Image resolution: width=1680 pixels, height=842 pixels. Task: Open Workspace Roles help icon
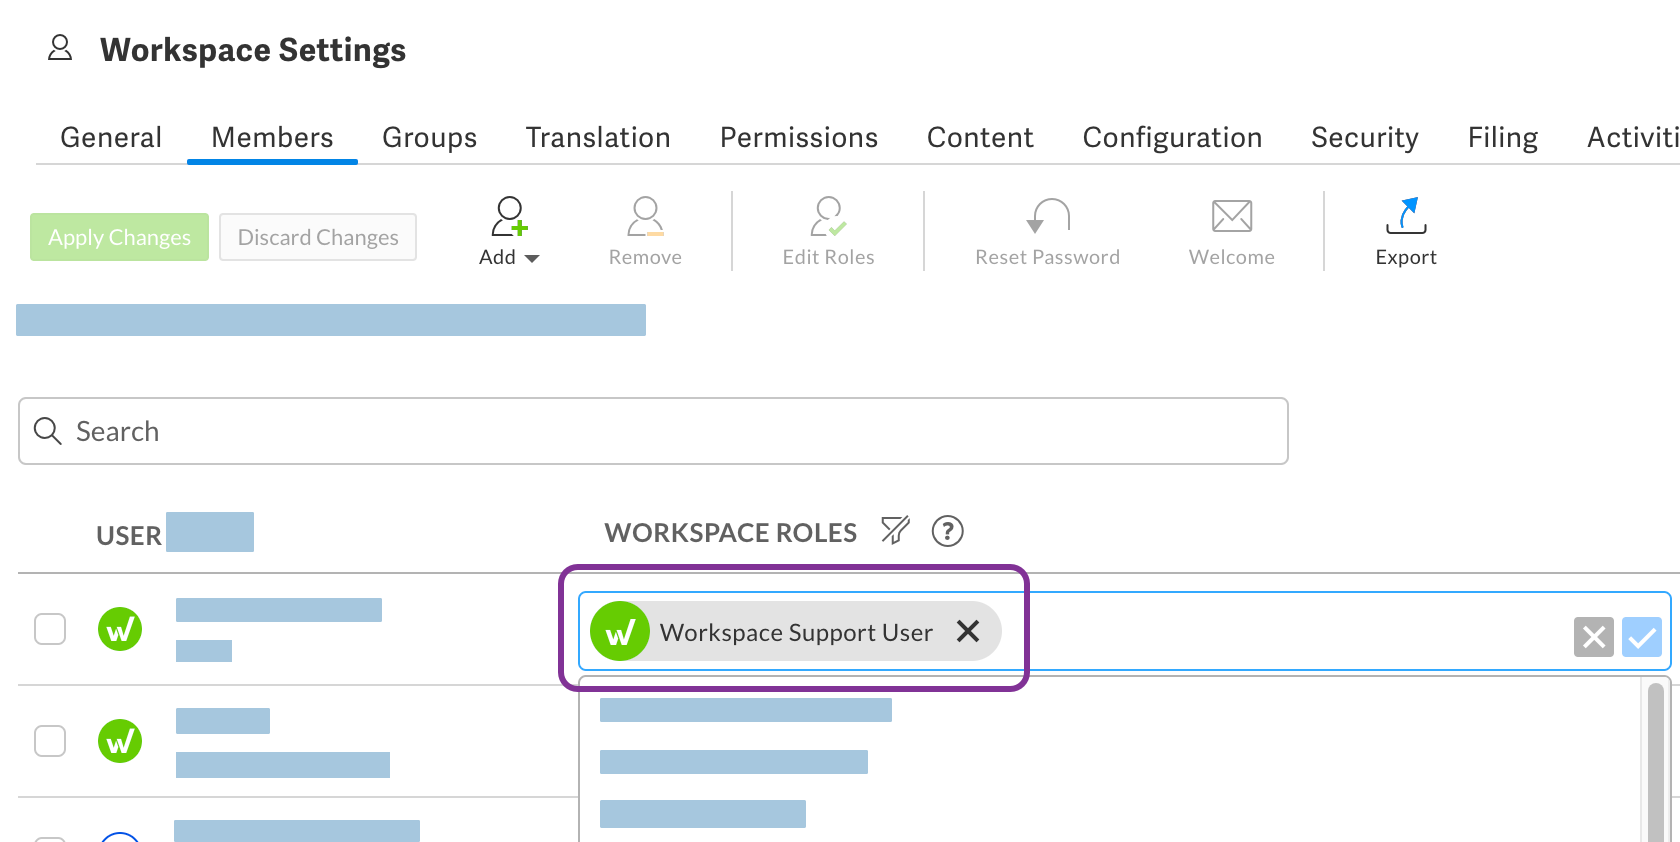tap(947, 531)
